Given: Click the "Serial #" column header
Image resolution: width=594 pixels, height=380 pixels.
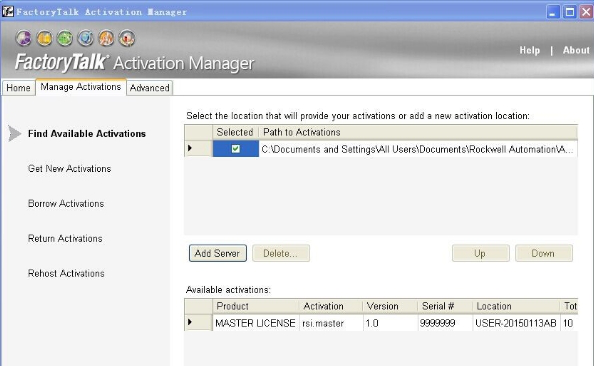Looking at the screenshot, I should [446, 306].
